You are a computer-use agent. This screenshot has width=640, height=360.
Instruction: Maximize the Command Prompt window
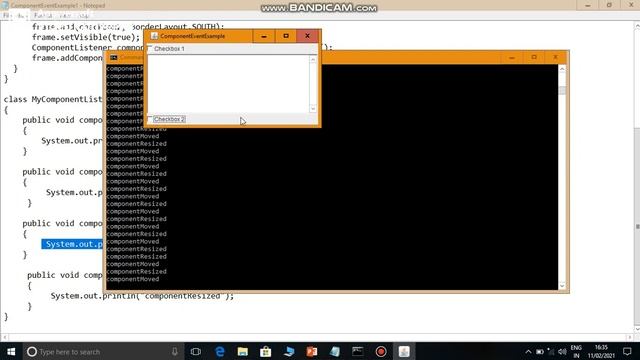point(534,58)
